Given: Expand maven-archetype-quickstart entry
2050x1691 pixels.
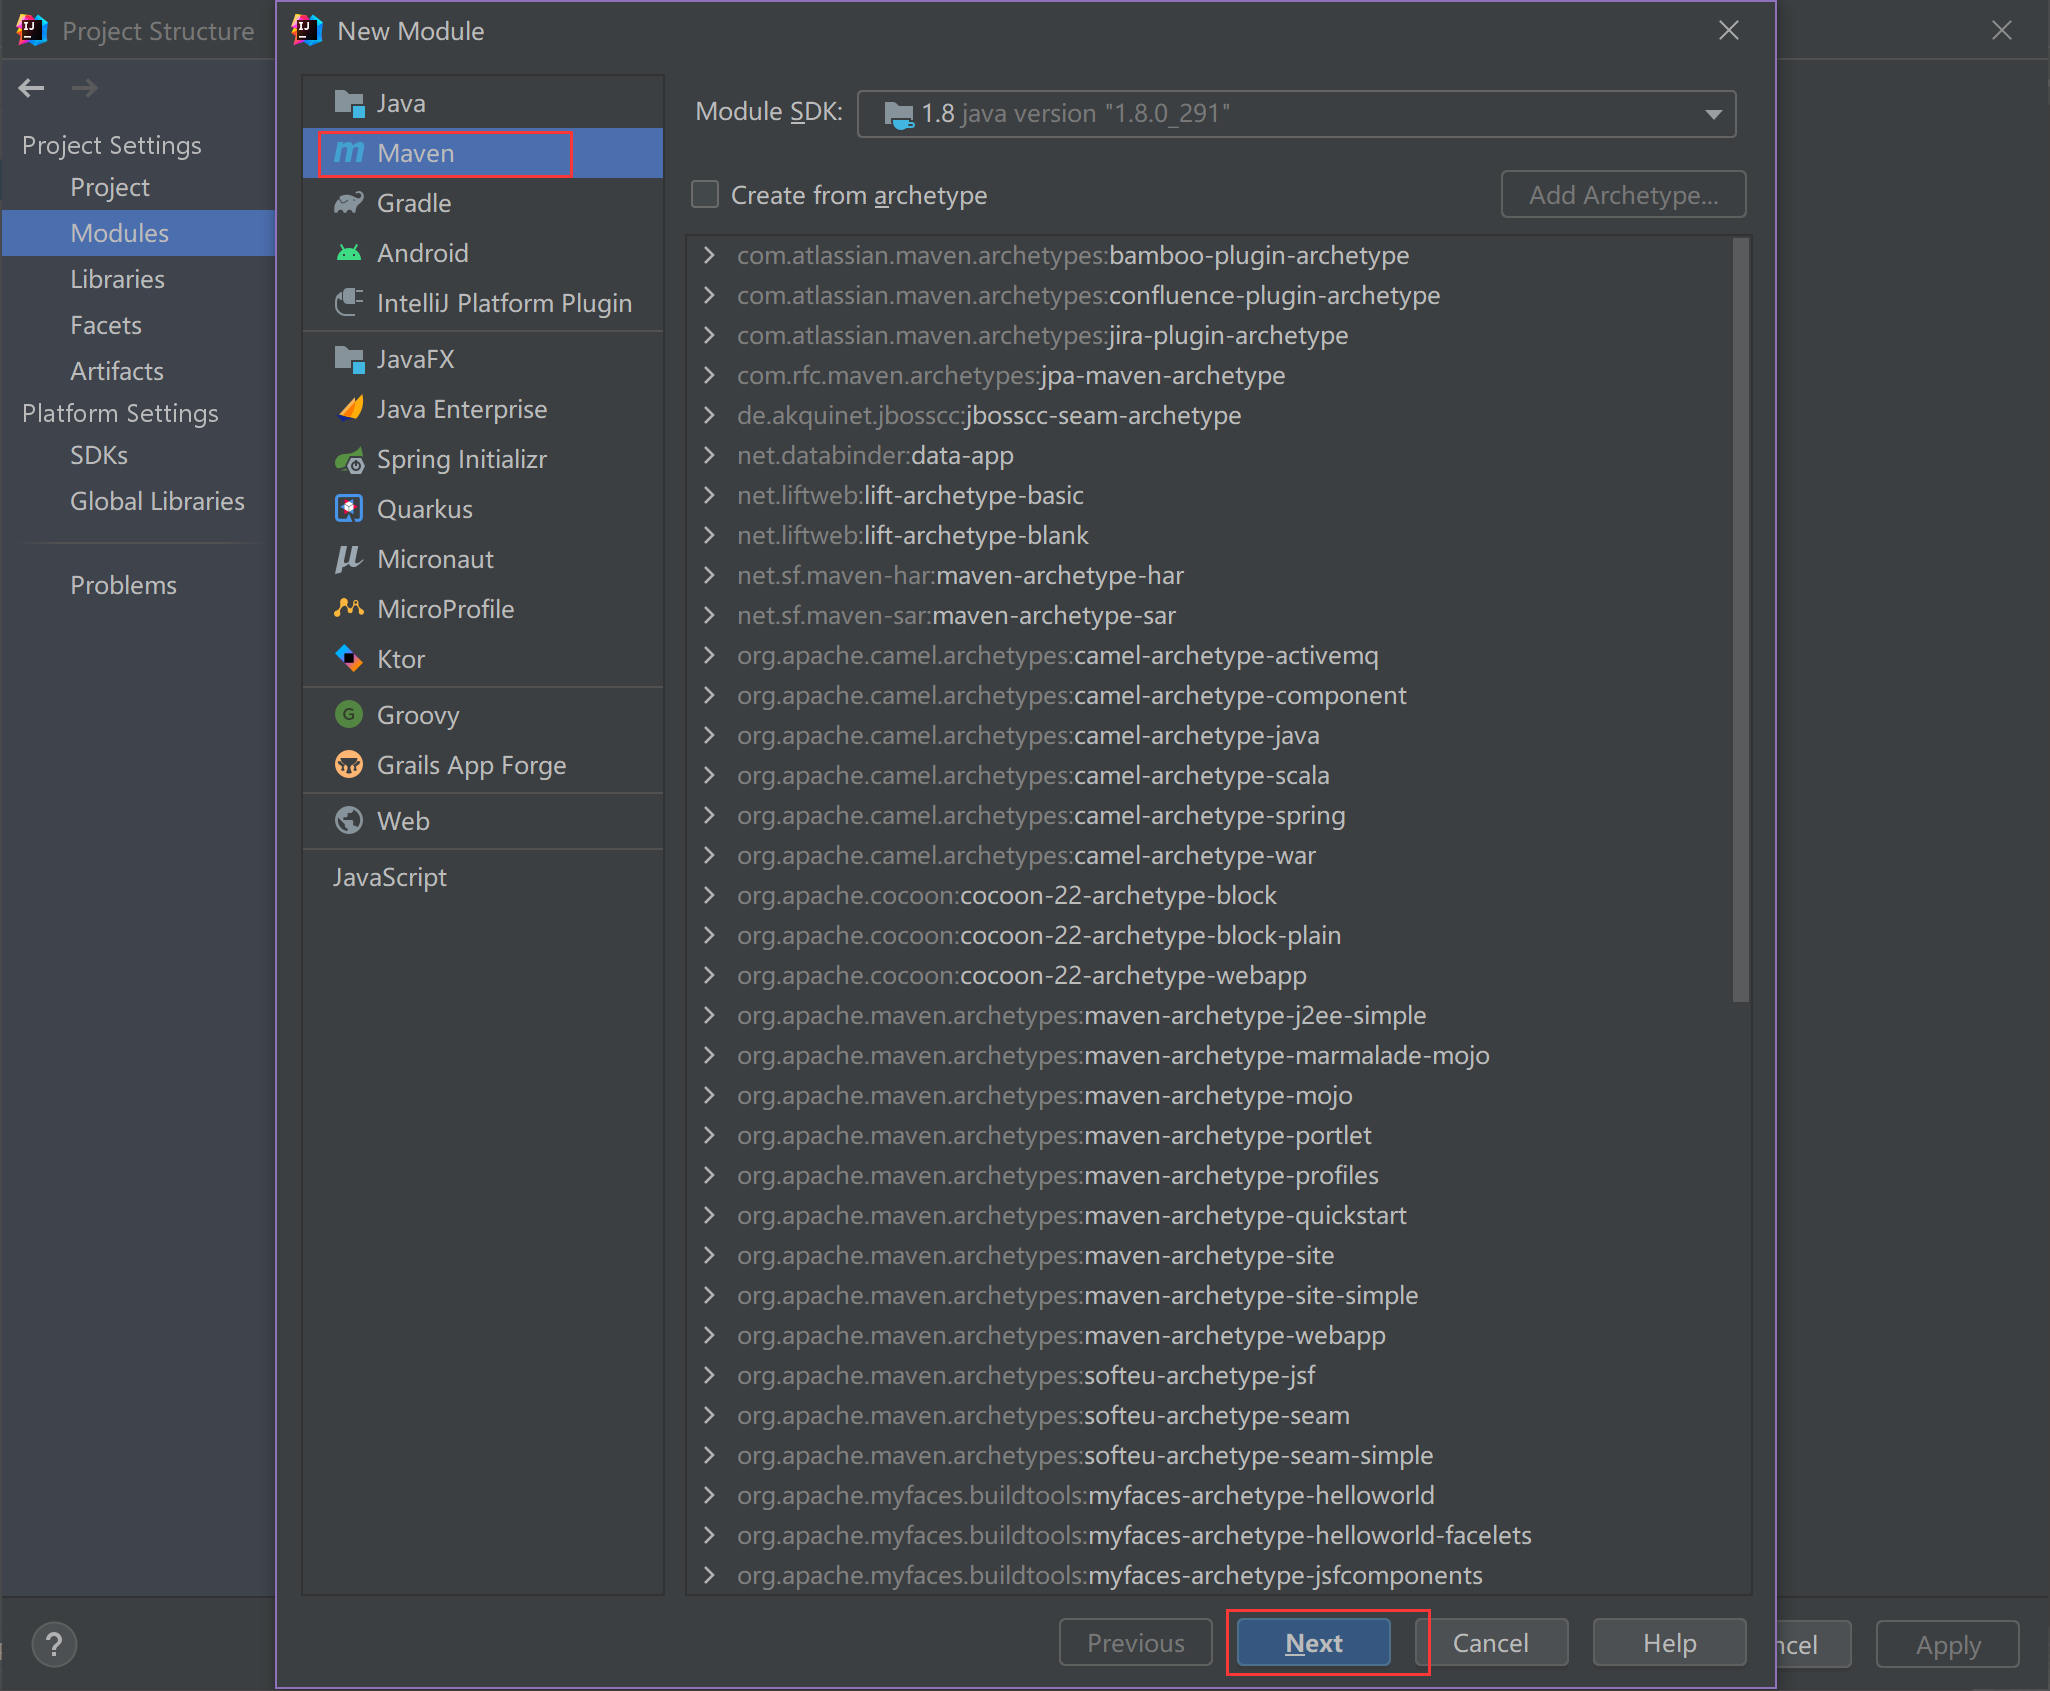Looking at the screenshot, I should [x=709, y=1215].
